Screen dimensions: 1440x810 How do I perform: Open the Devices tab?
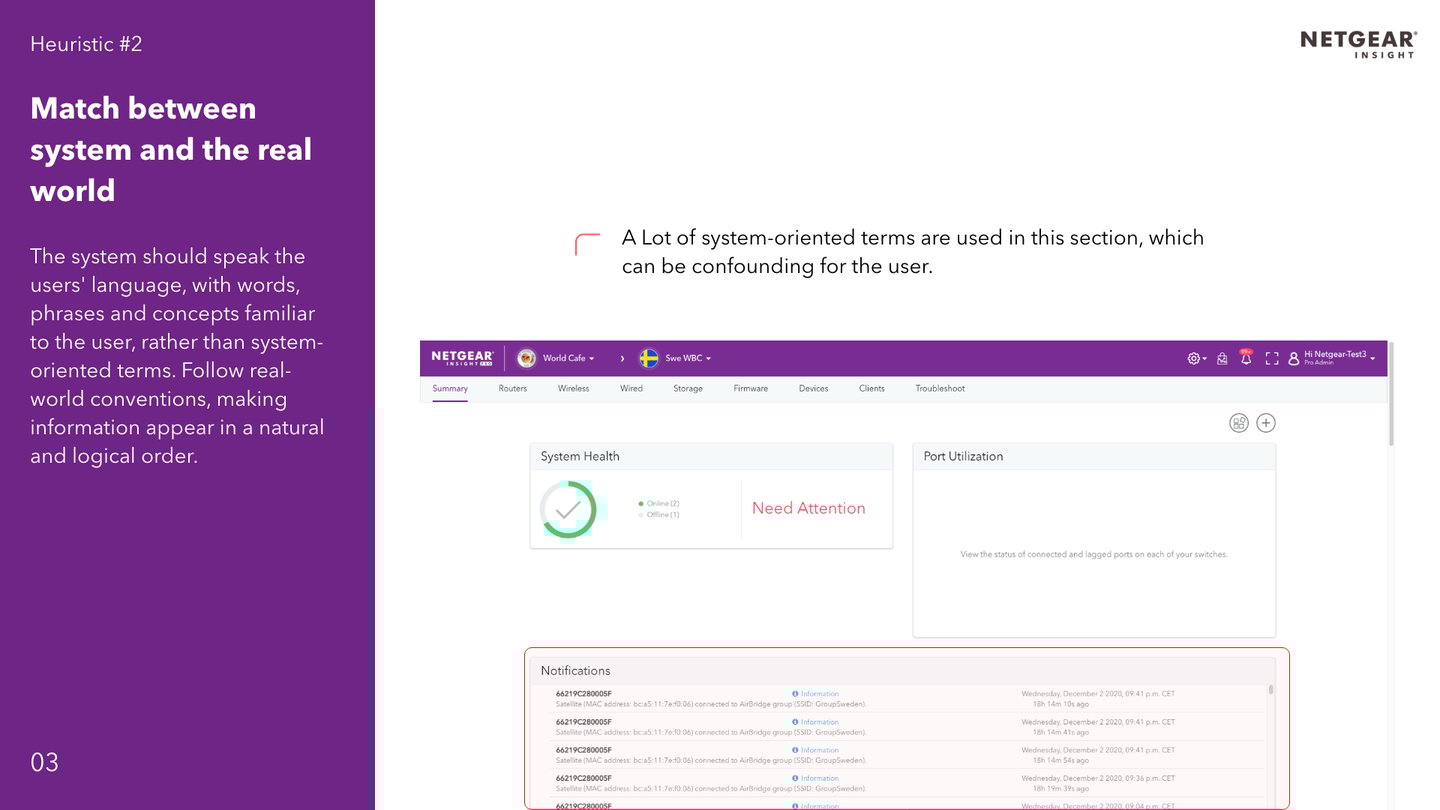[x=814, y=388]
